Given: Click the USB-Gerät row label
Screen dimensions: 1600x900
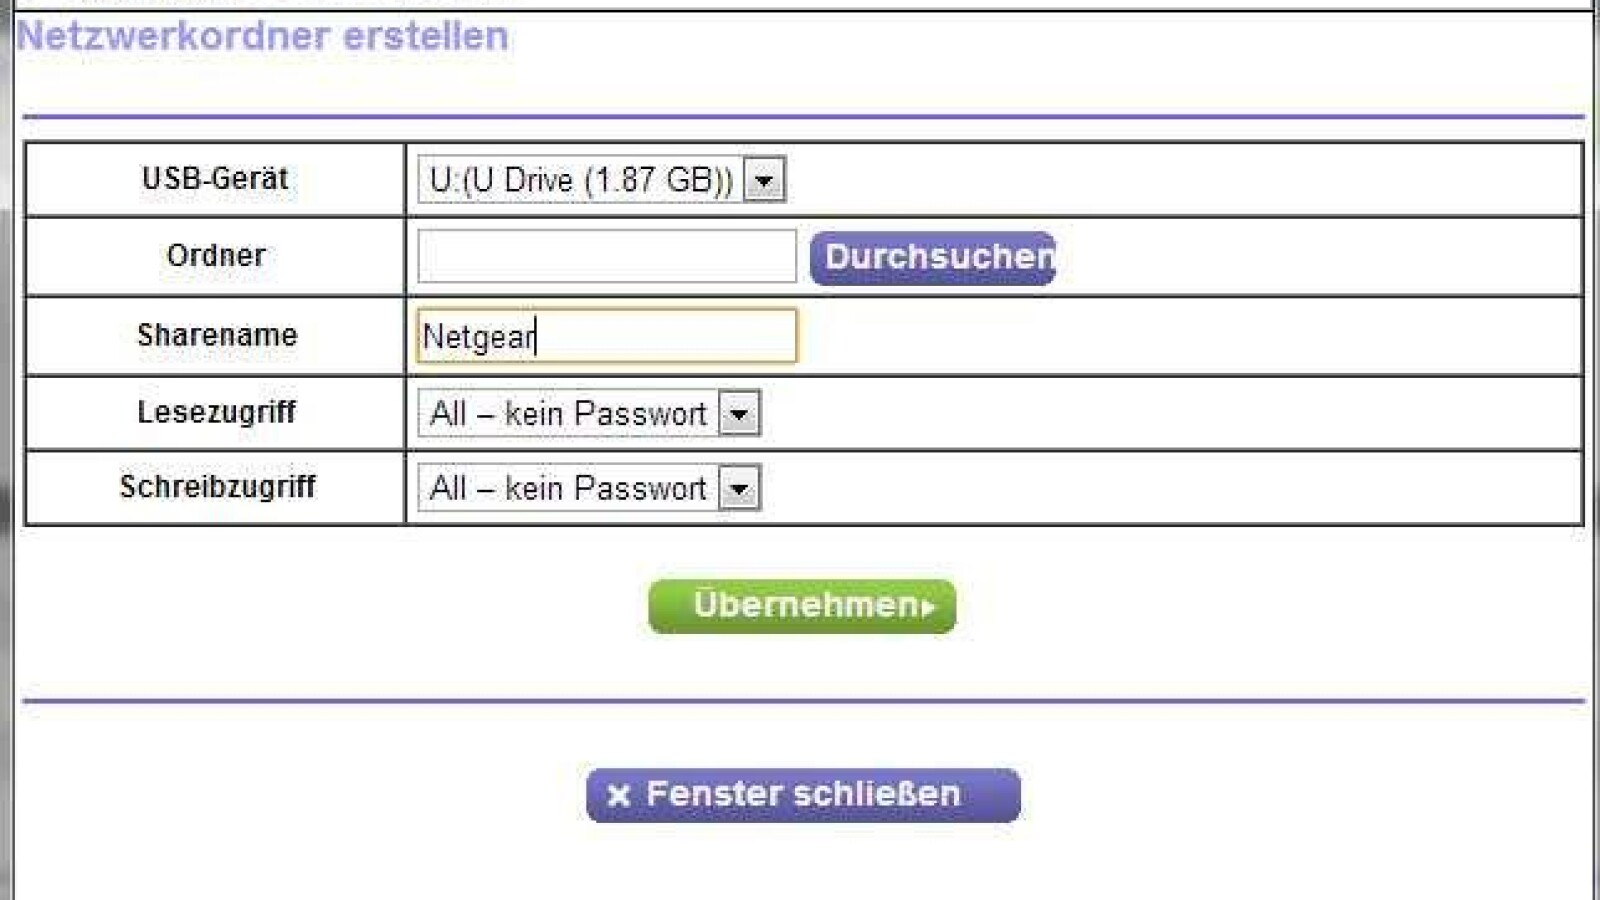Looking at the screenshot, I should (x=216, y=179).
